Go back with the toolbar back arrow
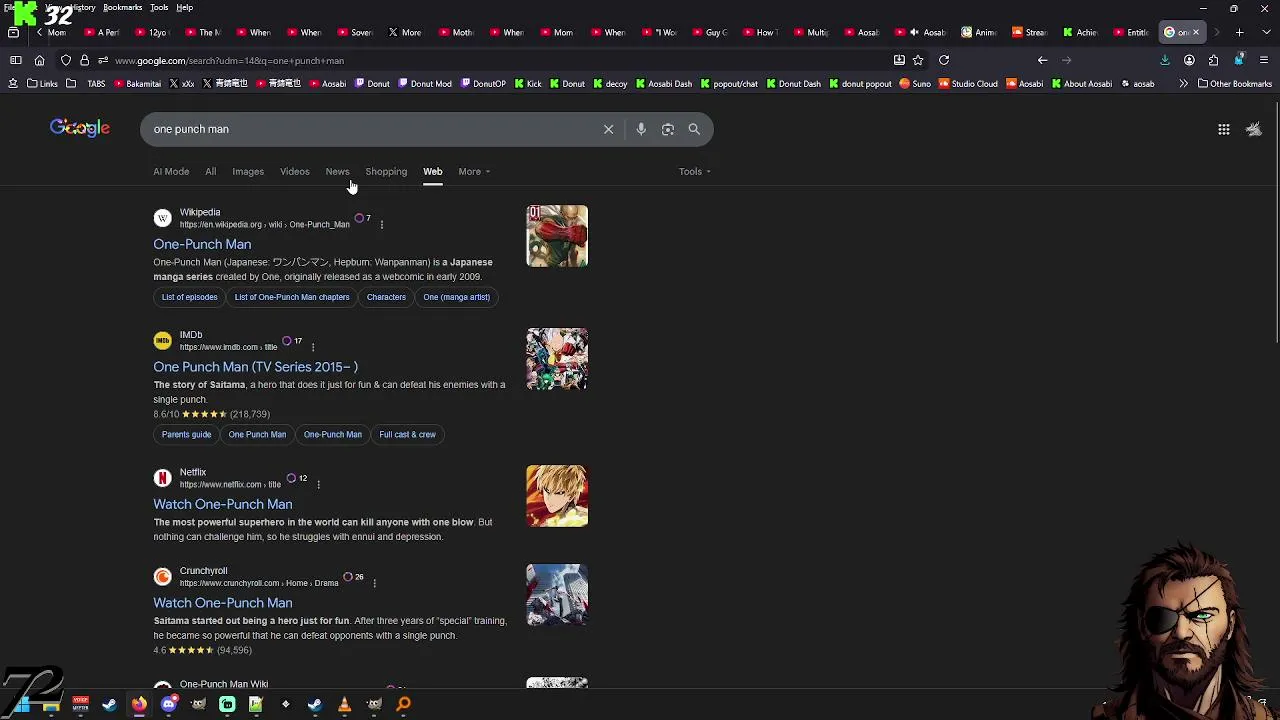Screen dimensions: 1280x720 pos(1042,60)
